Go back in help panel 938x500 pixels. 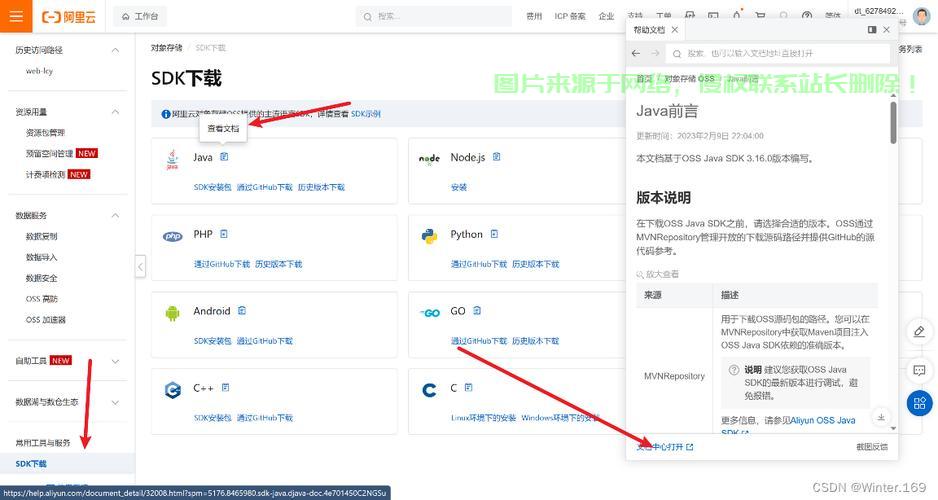click(x=636, y=53)
